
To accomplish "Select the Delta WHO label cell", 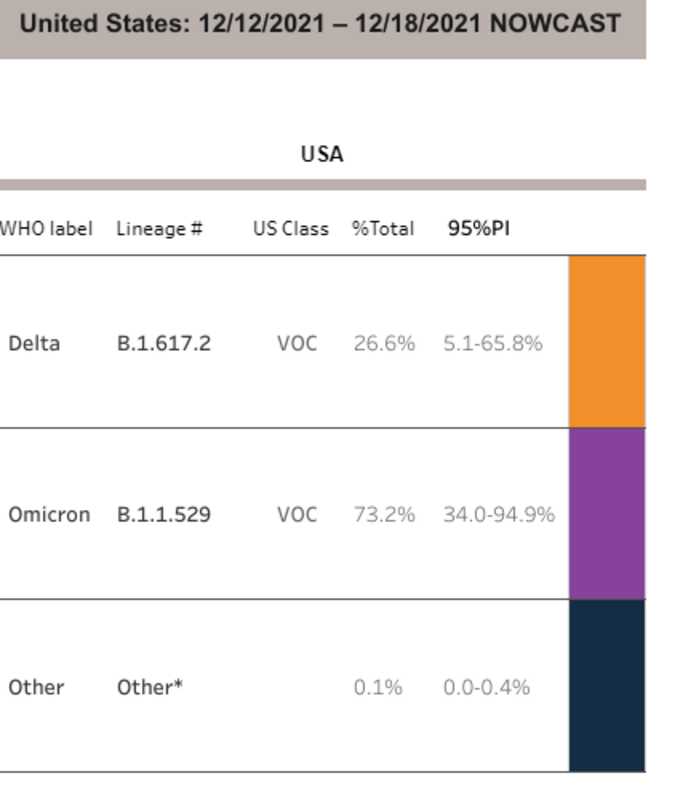I will pyautogui.click(x=34, y=343).
